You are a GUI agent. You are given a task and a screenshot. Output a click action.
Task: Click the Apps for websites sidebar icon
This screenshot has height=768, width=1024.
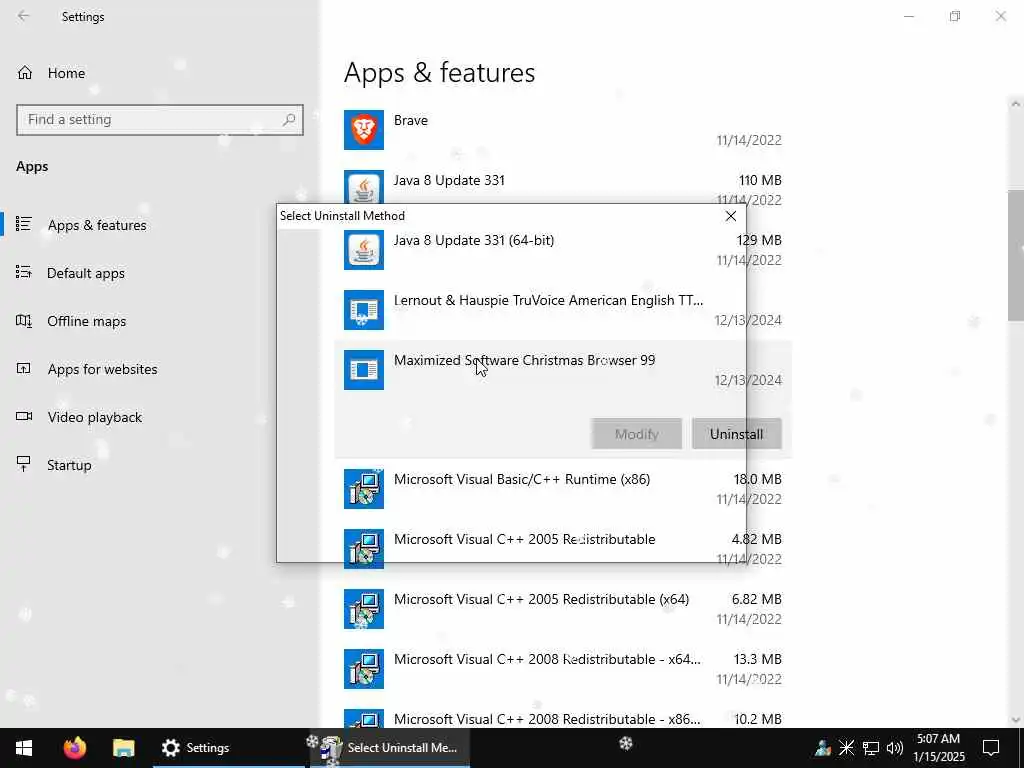24,368
